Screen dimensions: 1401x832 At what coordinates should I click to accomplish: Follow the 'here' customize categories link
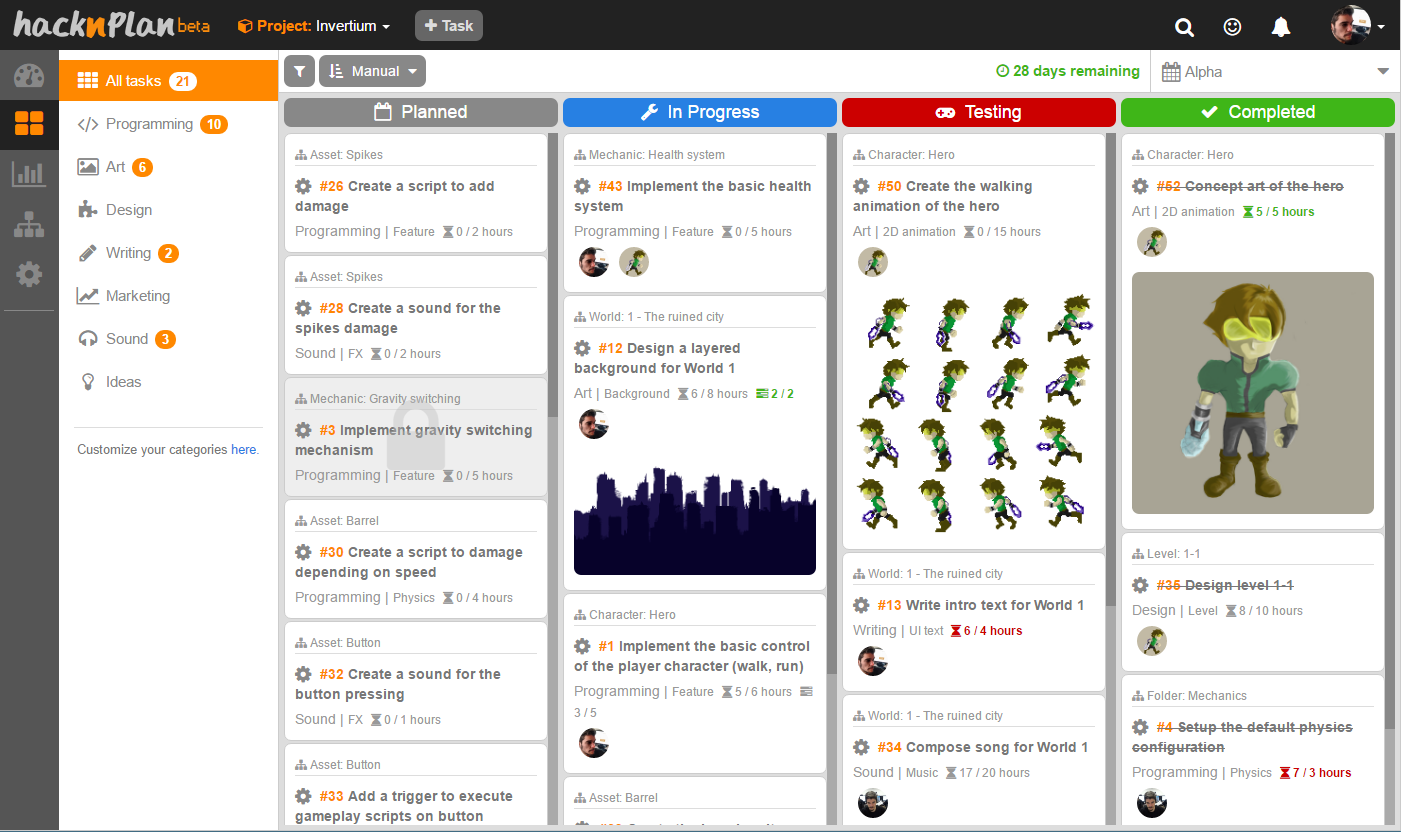pos(244,450)
